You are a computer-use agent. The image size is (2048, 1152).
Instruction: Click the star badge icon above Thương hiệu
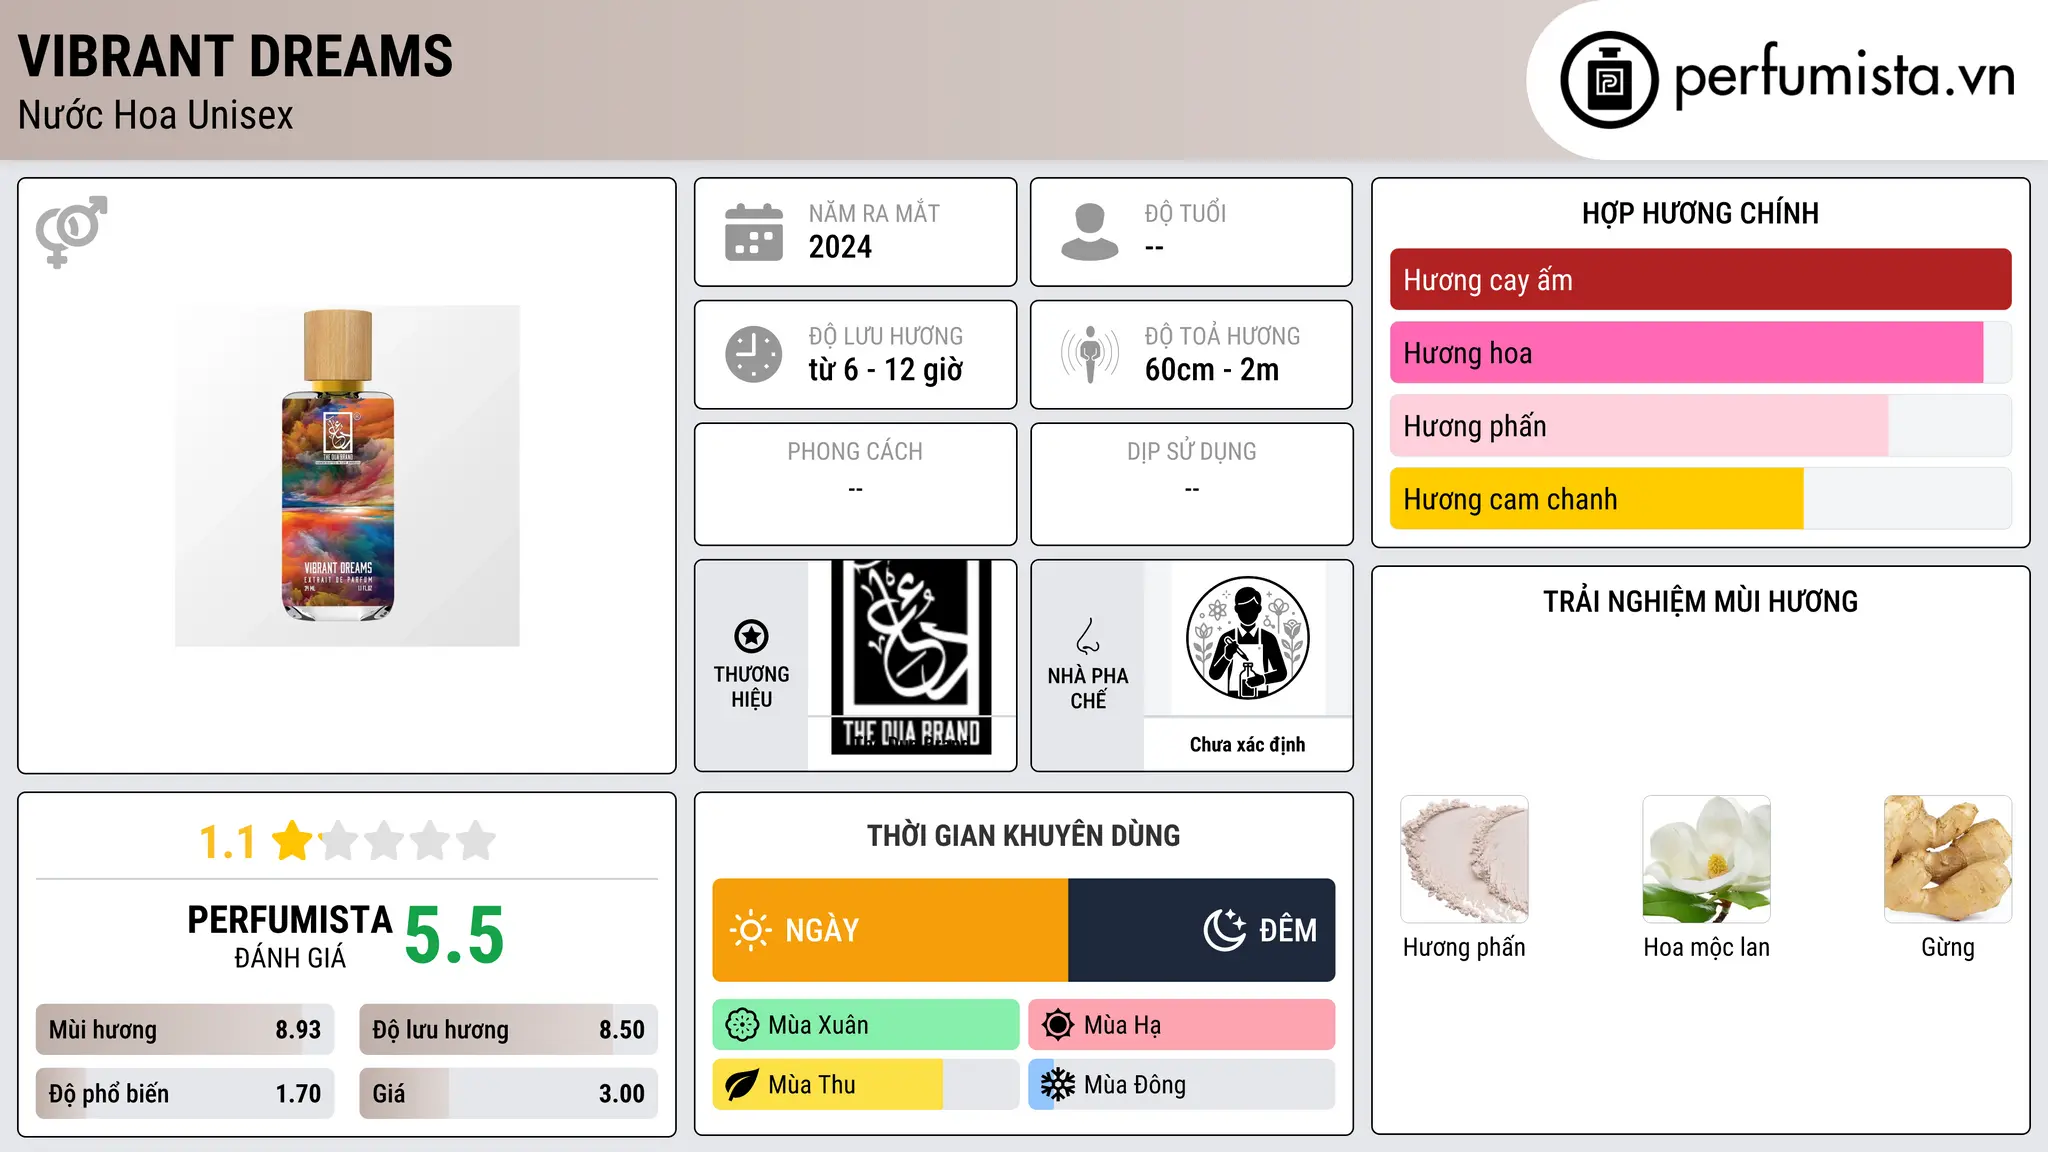(x=751, y=636)
